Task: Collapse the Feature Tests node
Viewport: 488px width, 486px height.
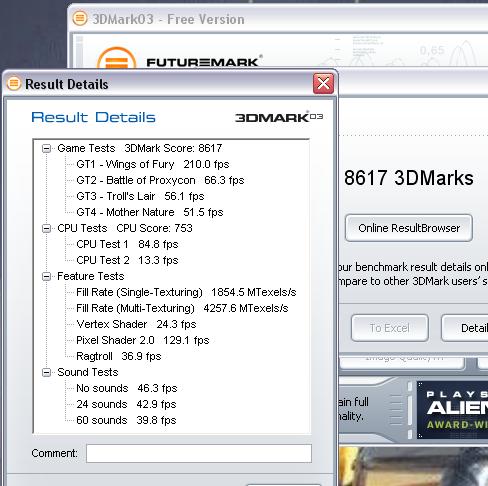Action: [46, 276]
